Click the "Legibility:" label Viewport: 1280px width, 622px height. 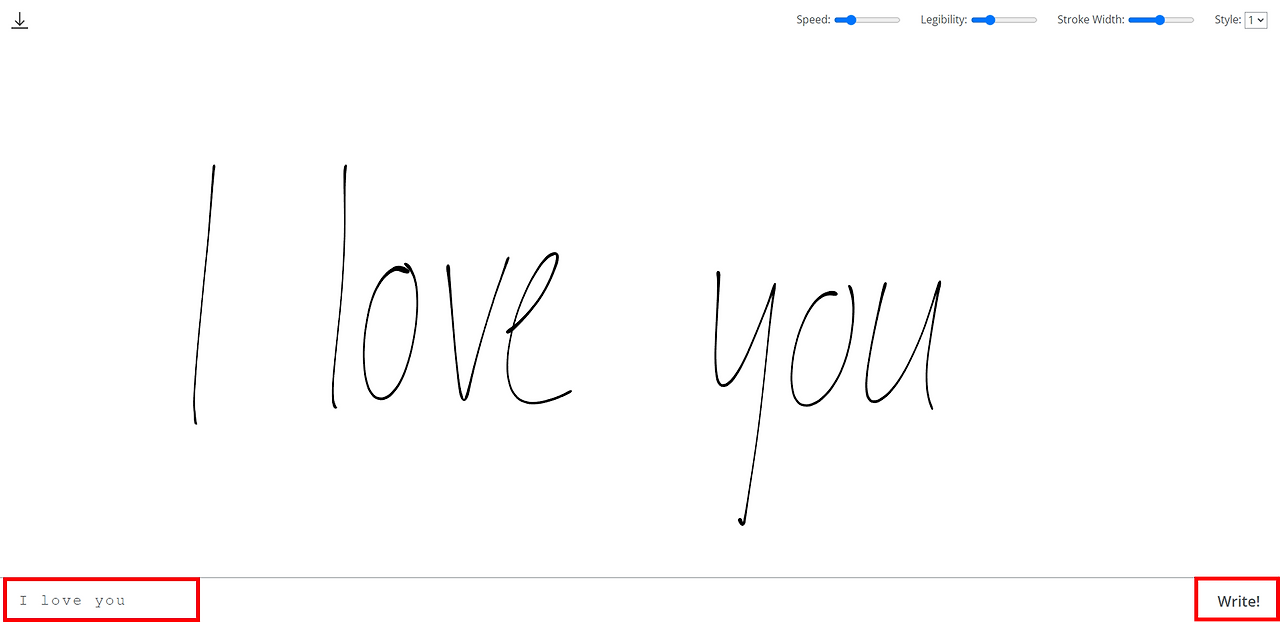943,19
